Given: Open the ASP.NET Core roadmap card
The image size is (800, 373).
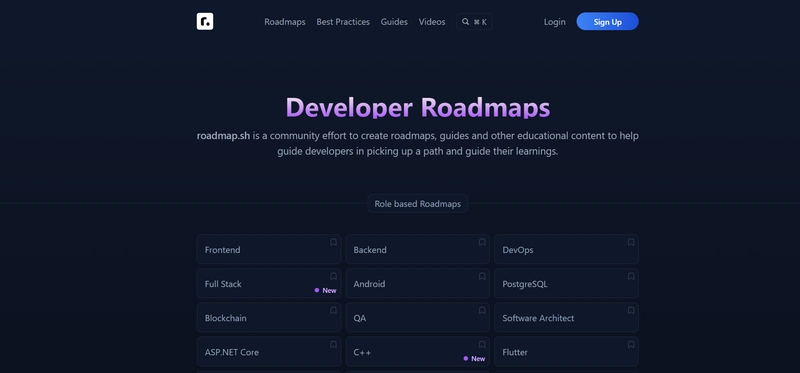Looking at the screenshot, I should 269,352.
